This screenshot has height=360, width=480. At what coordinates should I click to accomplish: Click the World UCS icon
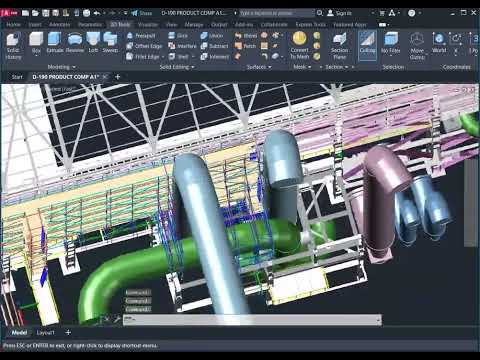(439, 43)
